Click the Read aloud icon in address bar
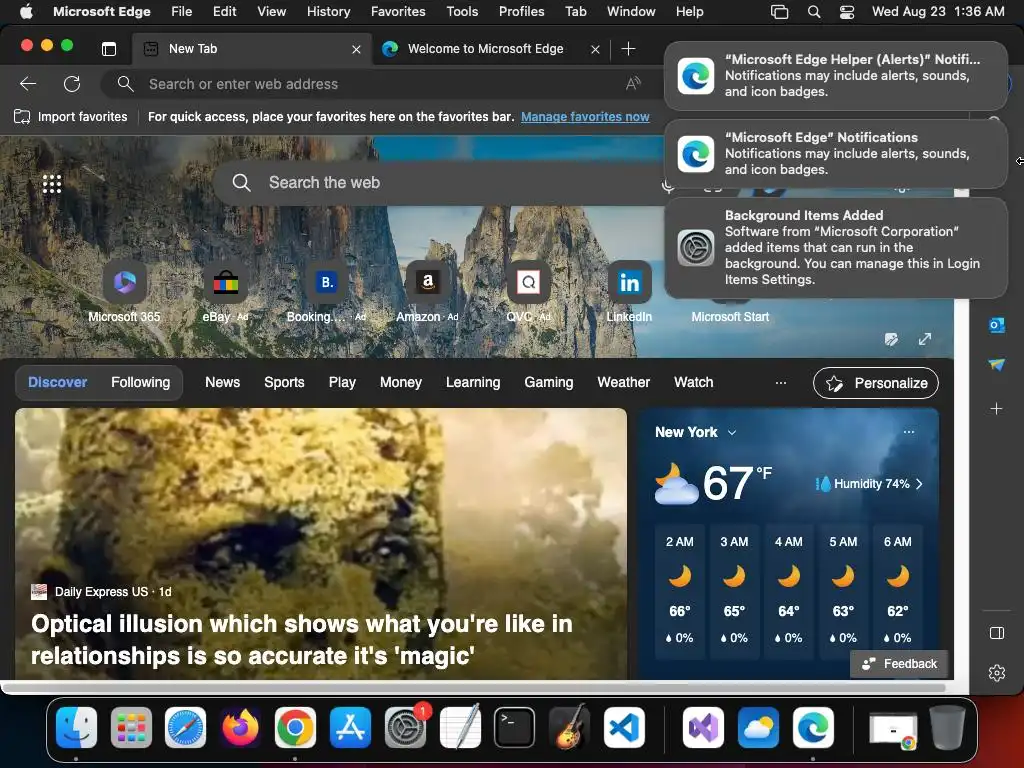The width and height of the screenshot is (1024, 768). (x=633, y=84)
